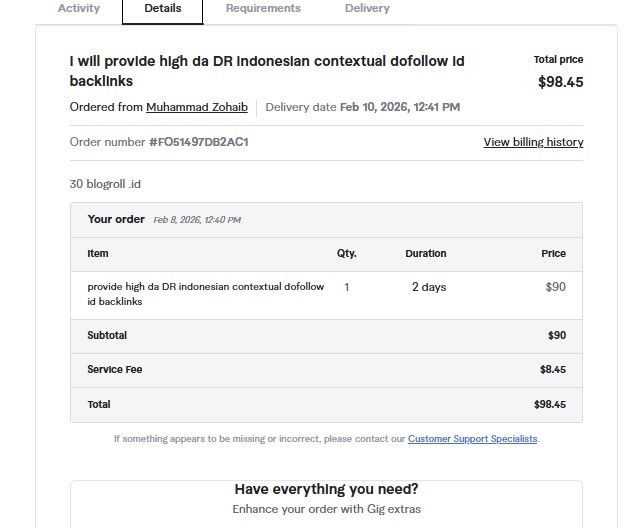
Task: Click the $90 item price cell
Action: click(555, 287)
